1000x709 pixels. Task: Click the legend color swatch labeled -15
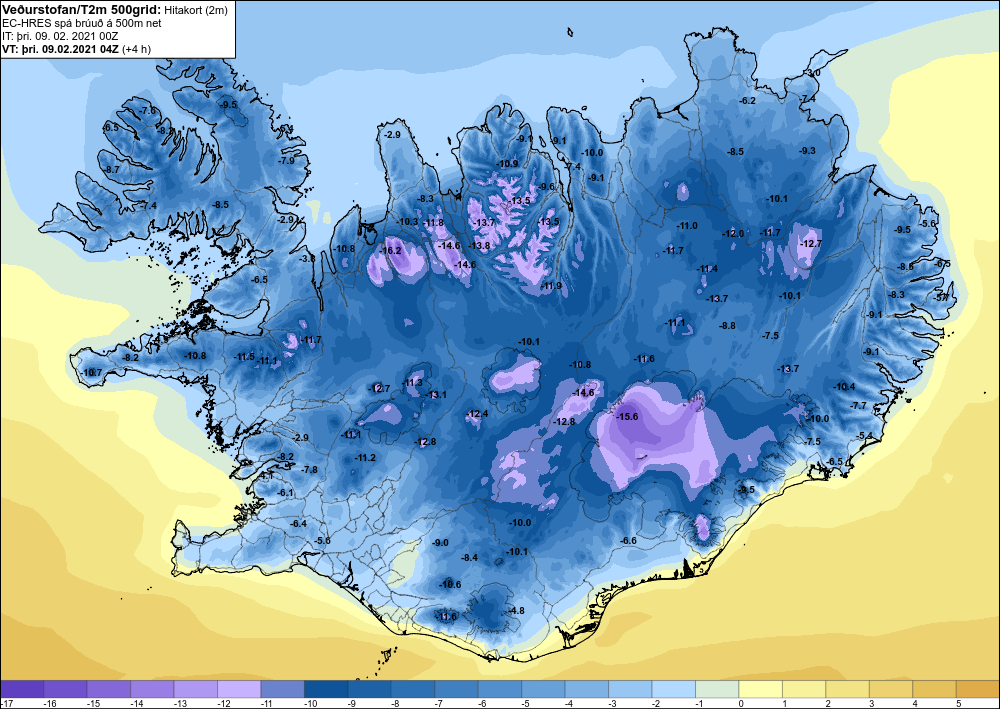pos(108,689)
